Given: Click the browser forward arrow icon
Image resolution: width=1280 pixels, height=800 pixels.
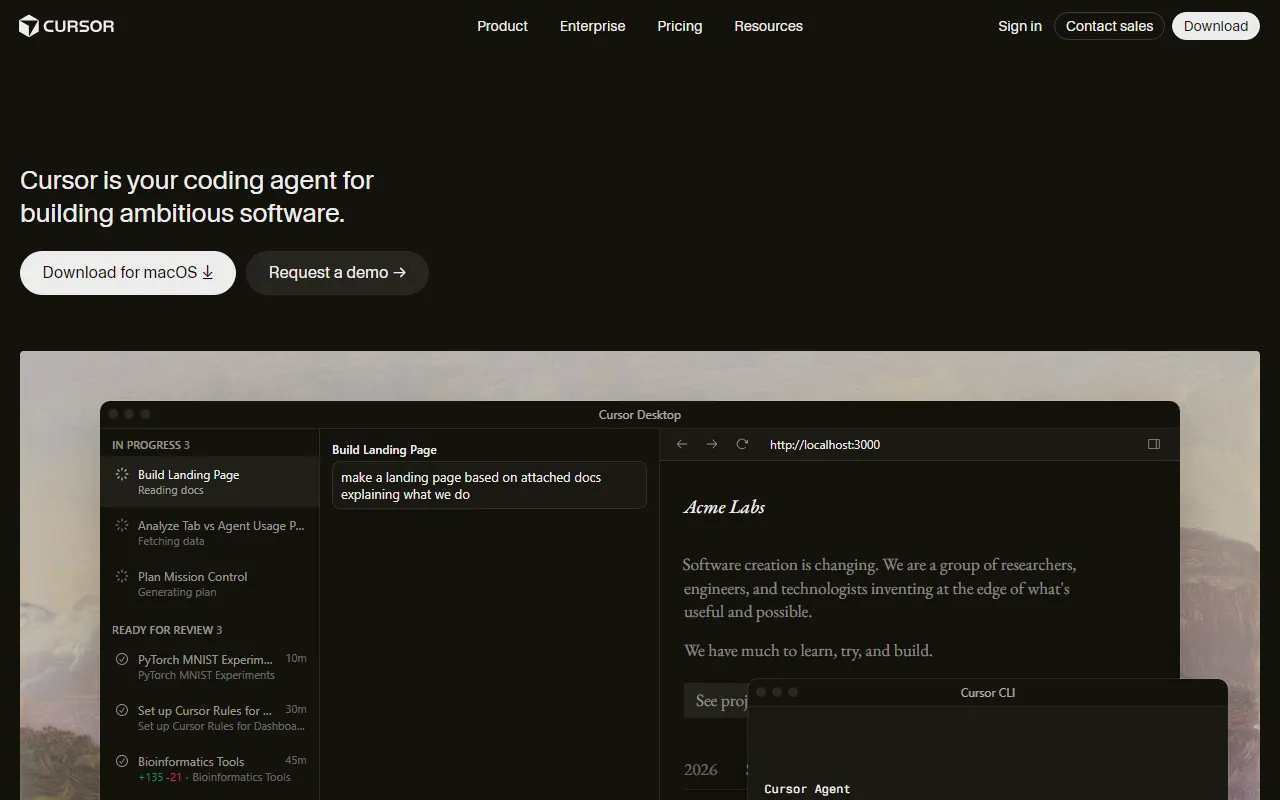Looking at the screenshot, I should [712, 444].
